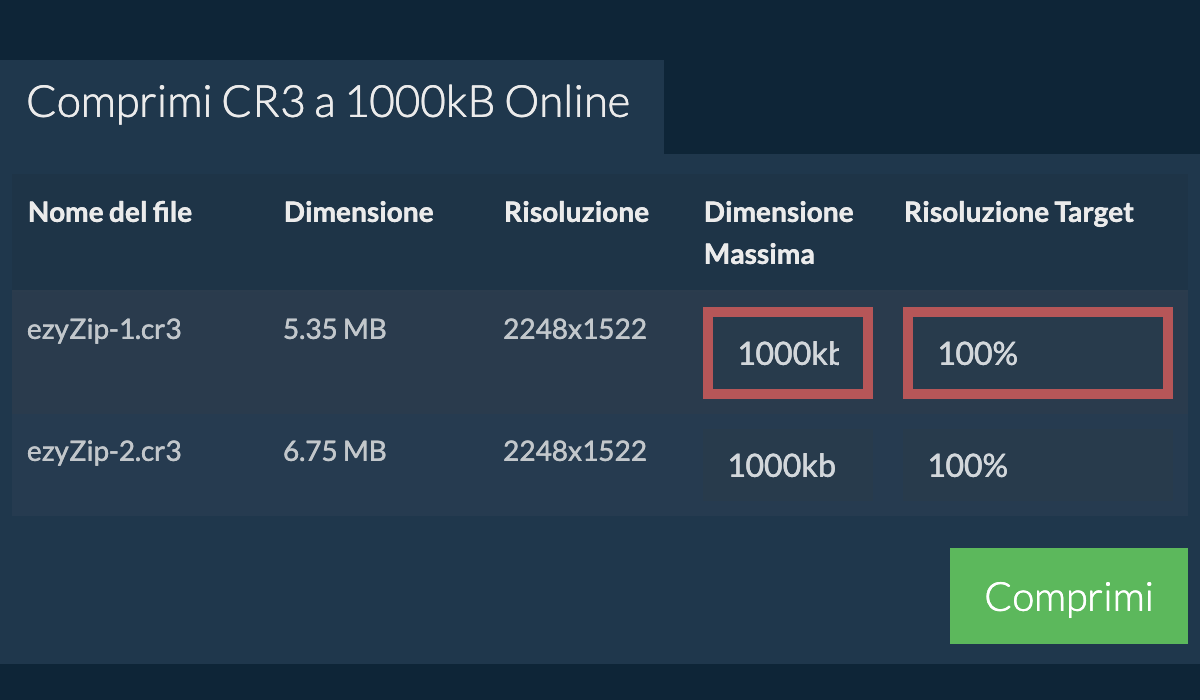Image resolution: width=1200 pixels, height=700 pixels.
Task: Click the 5.35 MB size value
Action: 335,329
